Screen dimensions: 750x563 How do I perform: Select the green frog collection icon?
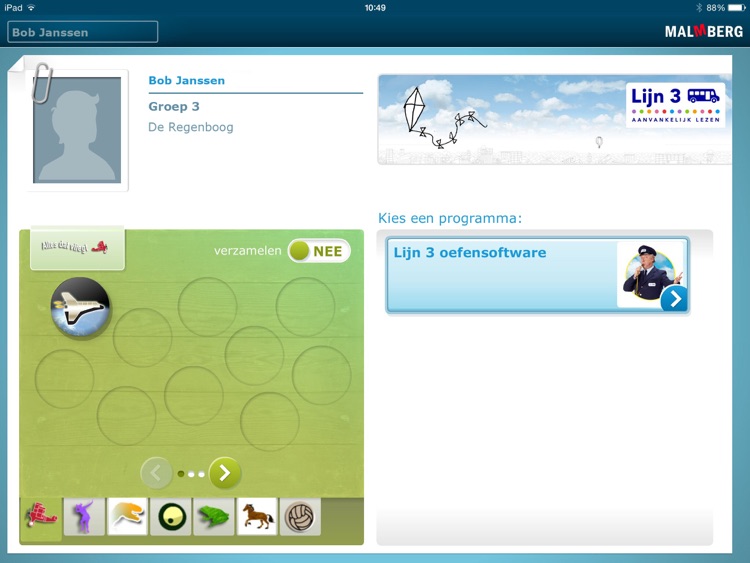click(x=214, y=517)
